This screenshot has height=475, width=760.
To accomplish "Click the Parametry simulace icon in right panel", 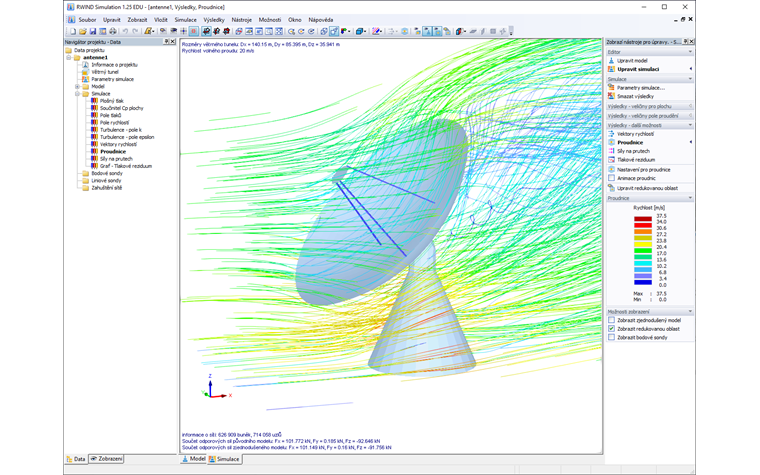I will click(x=611, y=88).
